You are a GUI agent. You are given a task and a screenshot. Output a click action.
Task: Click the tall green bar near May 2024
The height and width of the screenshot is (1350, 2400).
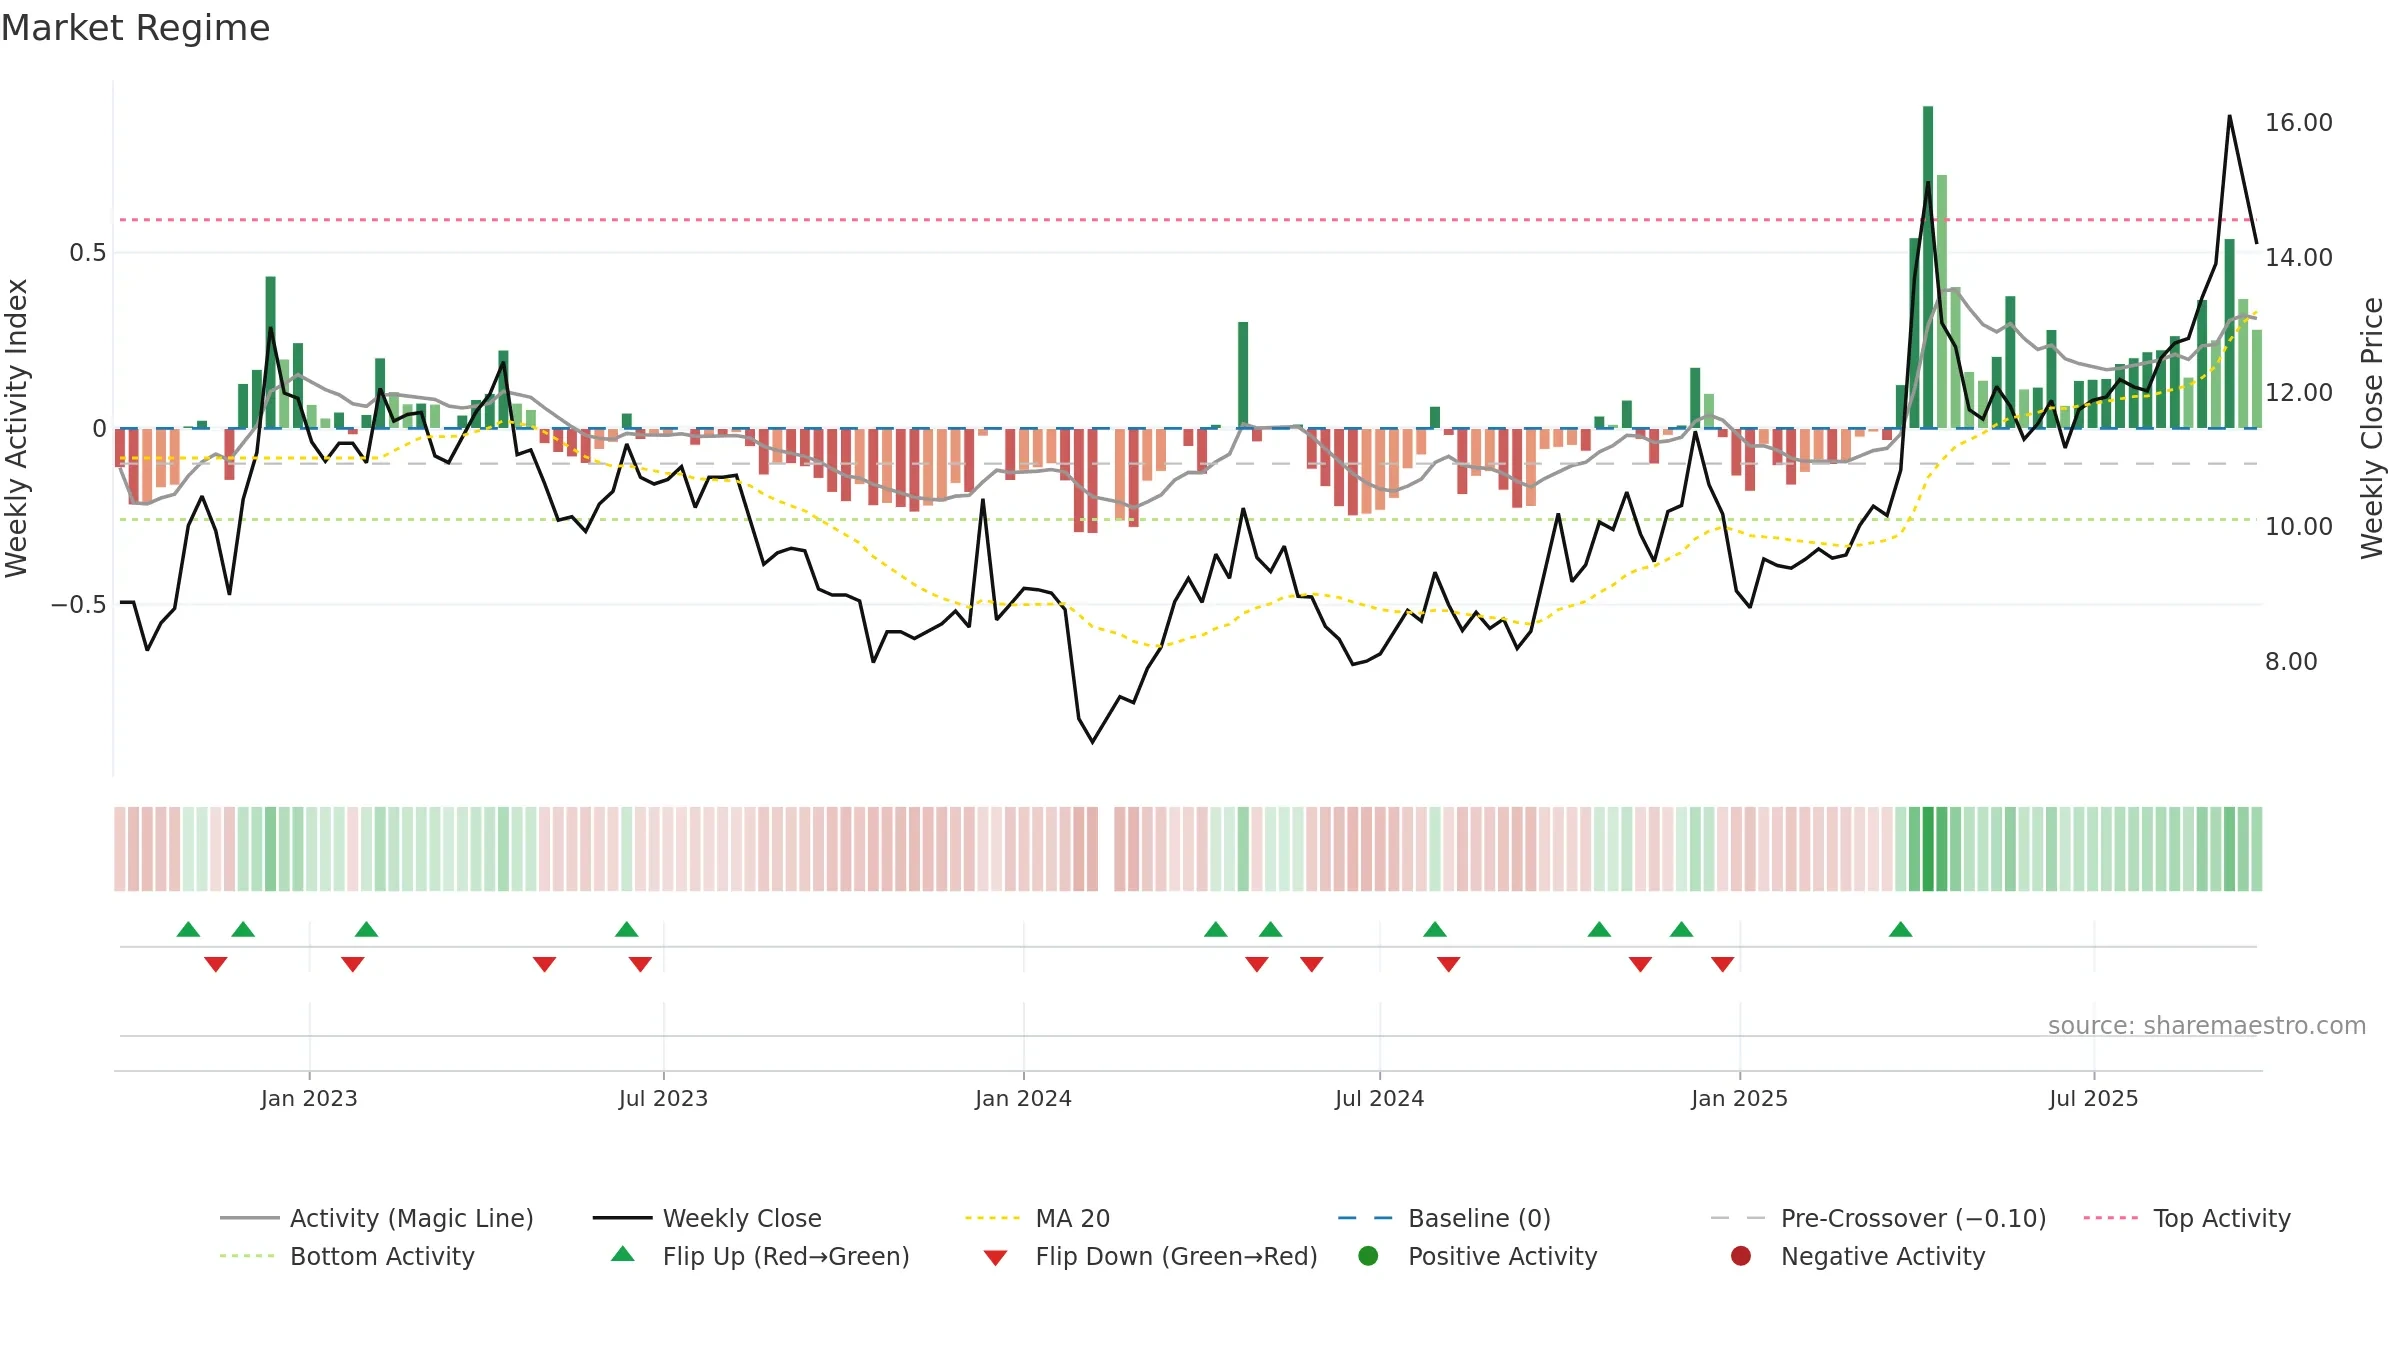click(x=1243, y=375)
